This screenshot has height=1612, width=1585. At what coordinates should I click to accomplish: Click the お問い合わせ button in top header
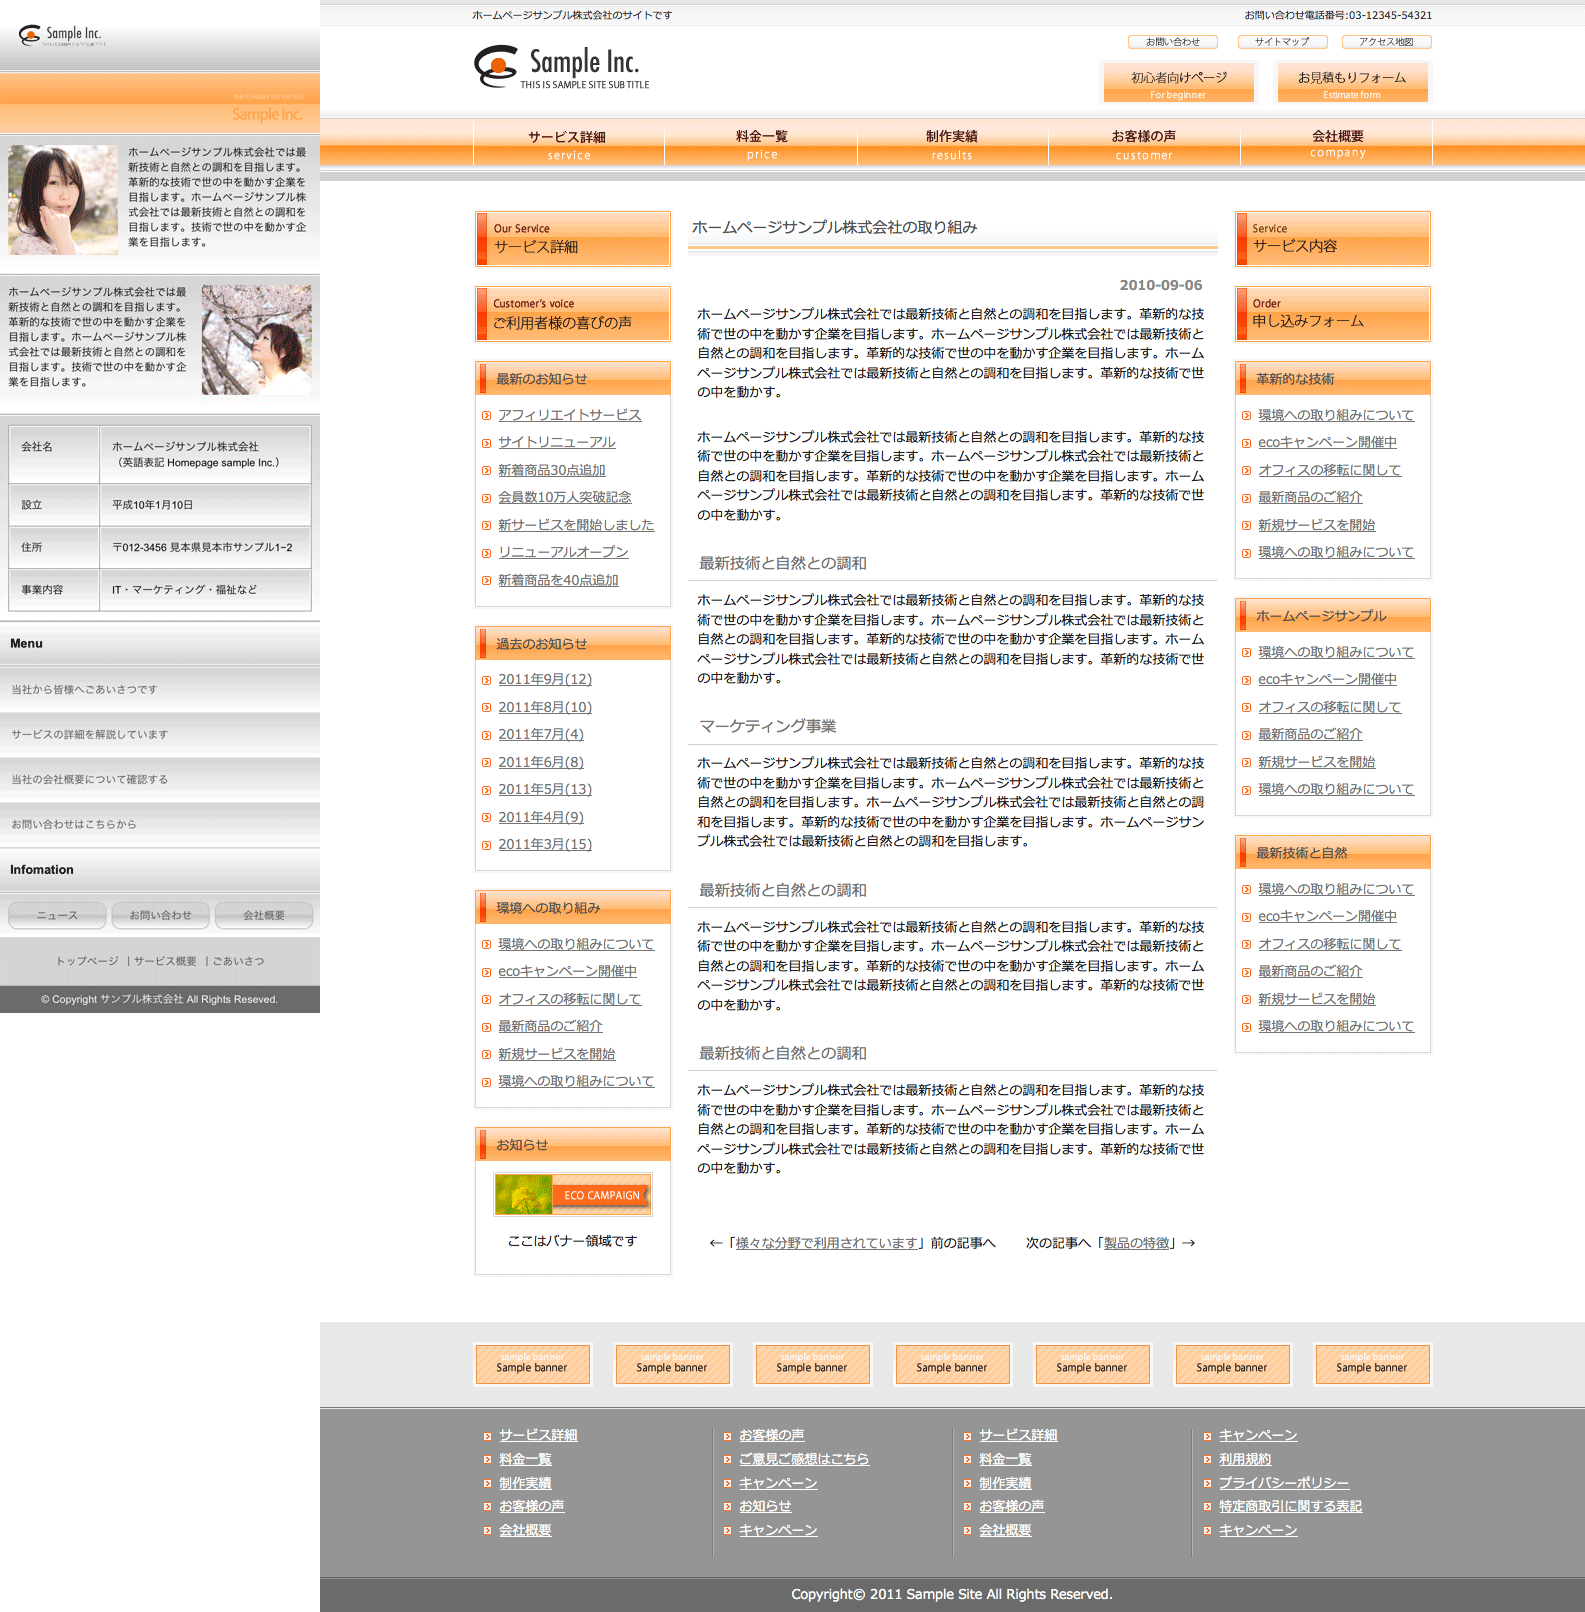1172,42
